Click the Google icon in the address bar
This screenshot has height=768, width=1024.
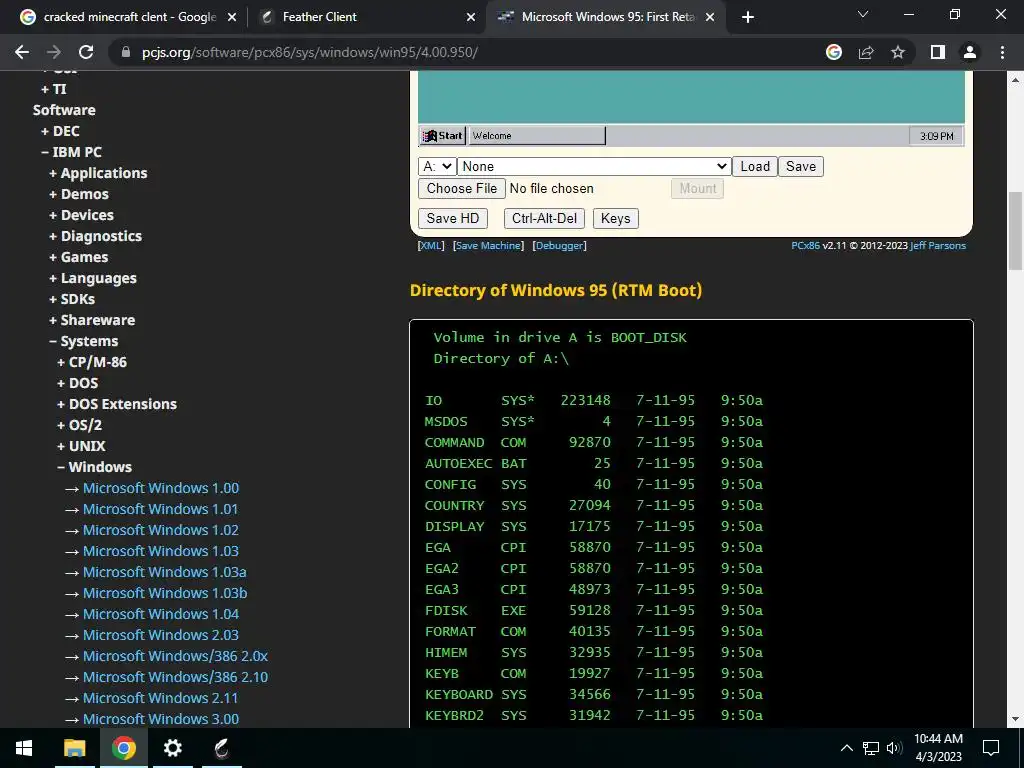tap(834, 52)
